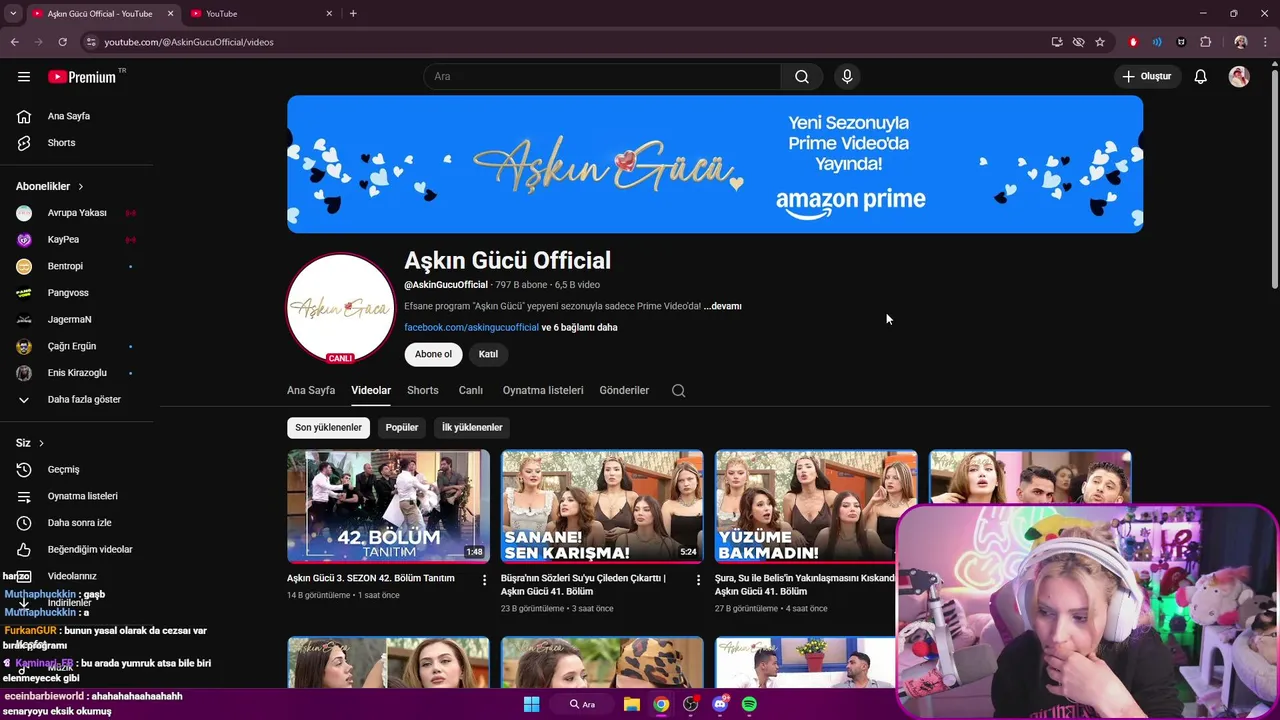Open the Oluştur create menu
The width and height of the screenshot is (1280, 720).
coord(1146,77)
